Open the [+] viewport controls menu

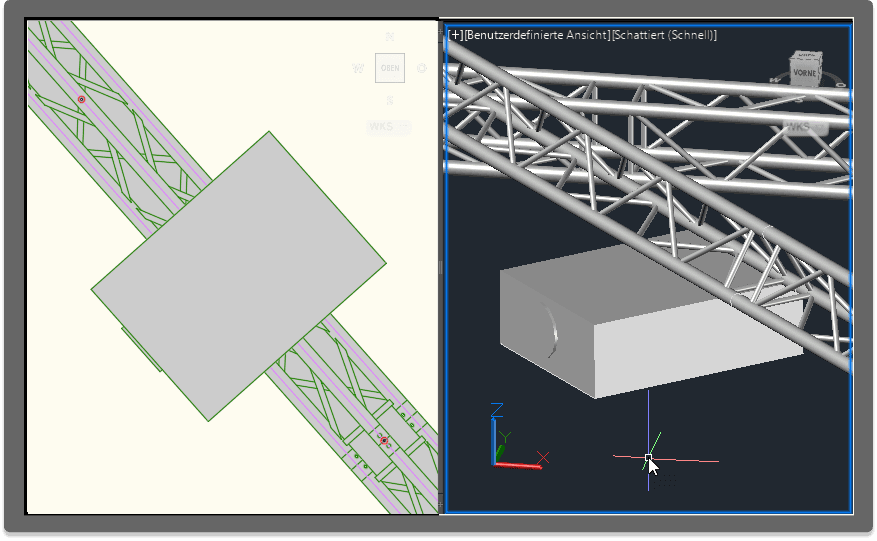(456, 35)
